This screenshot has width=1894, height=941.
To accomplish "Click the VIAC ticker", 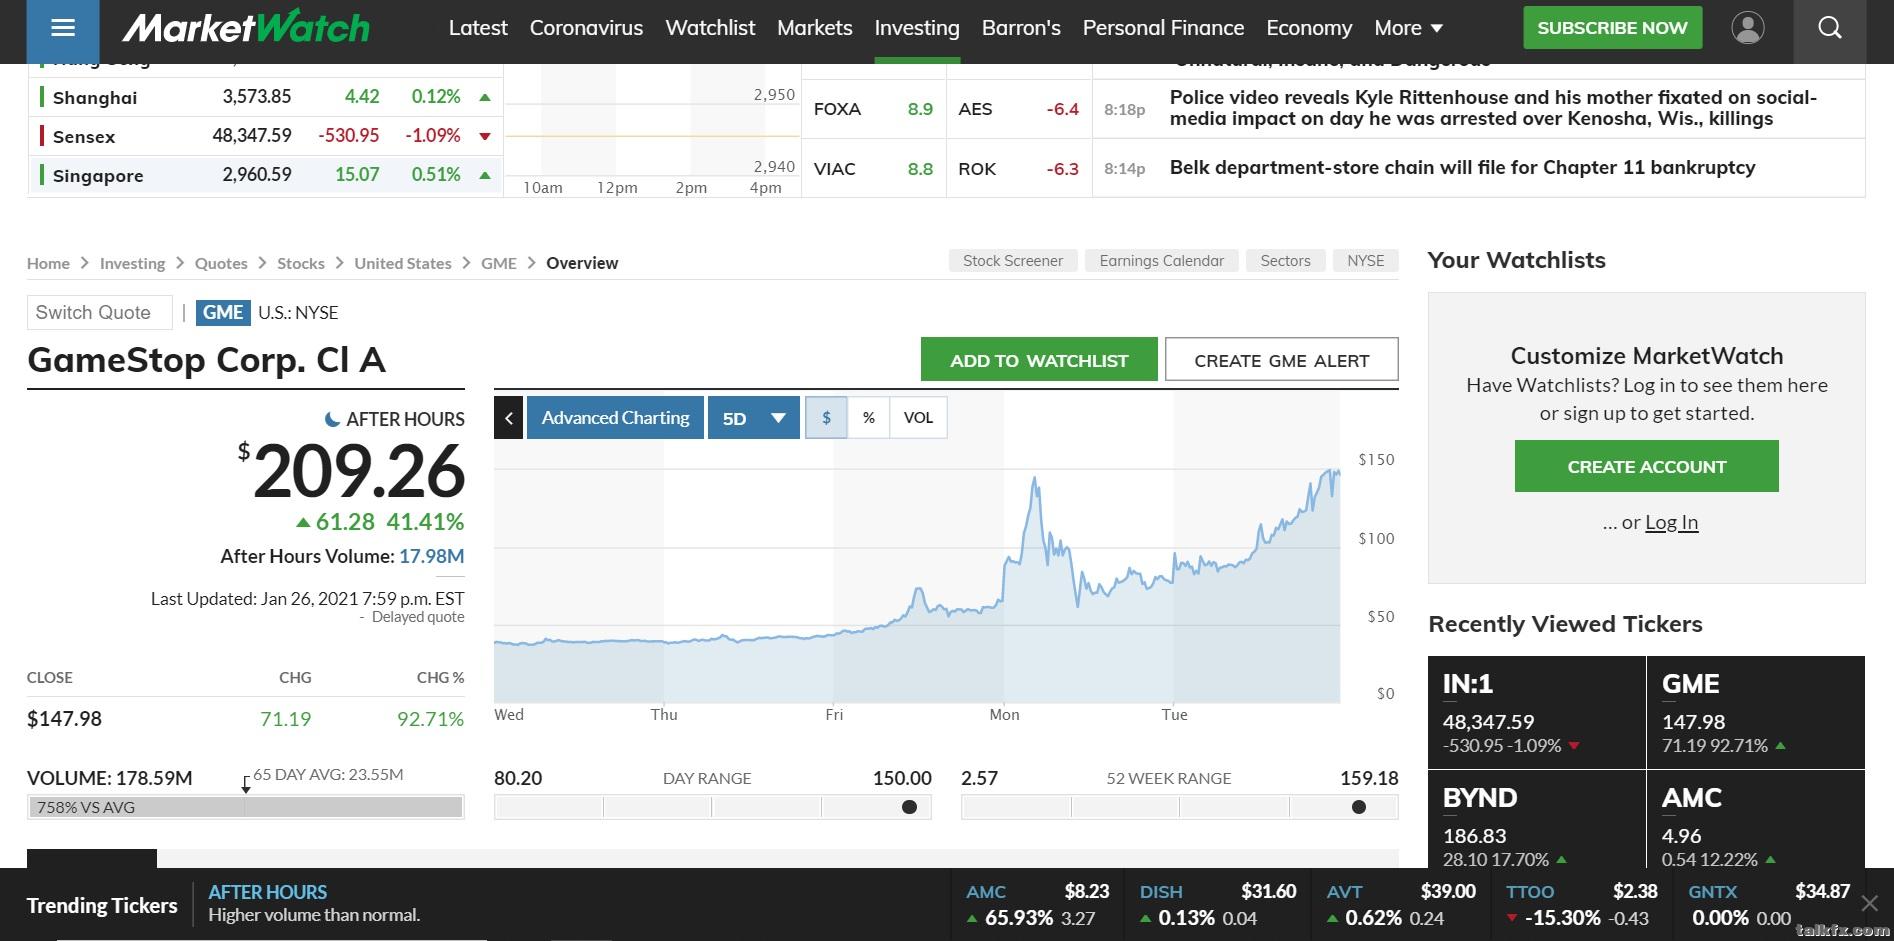I will (835, 169).
